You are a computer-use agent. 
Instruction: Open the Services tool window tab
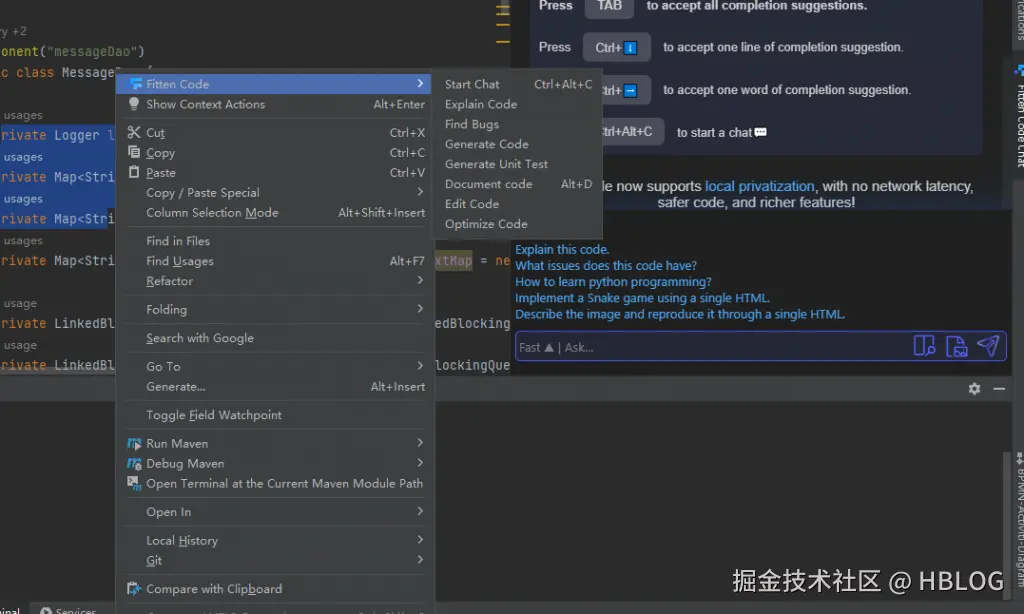[x=68, y=610]
